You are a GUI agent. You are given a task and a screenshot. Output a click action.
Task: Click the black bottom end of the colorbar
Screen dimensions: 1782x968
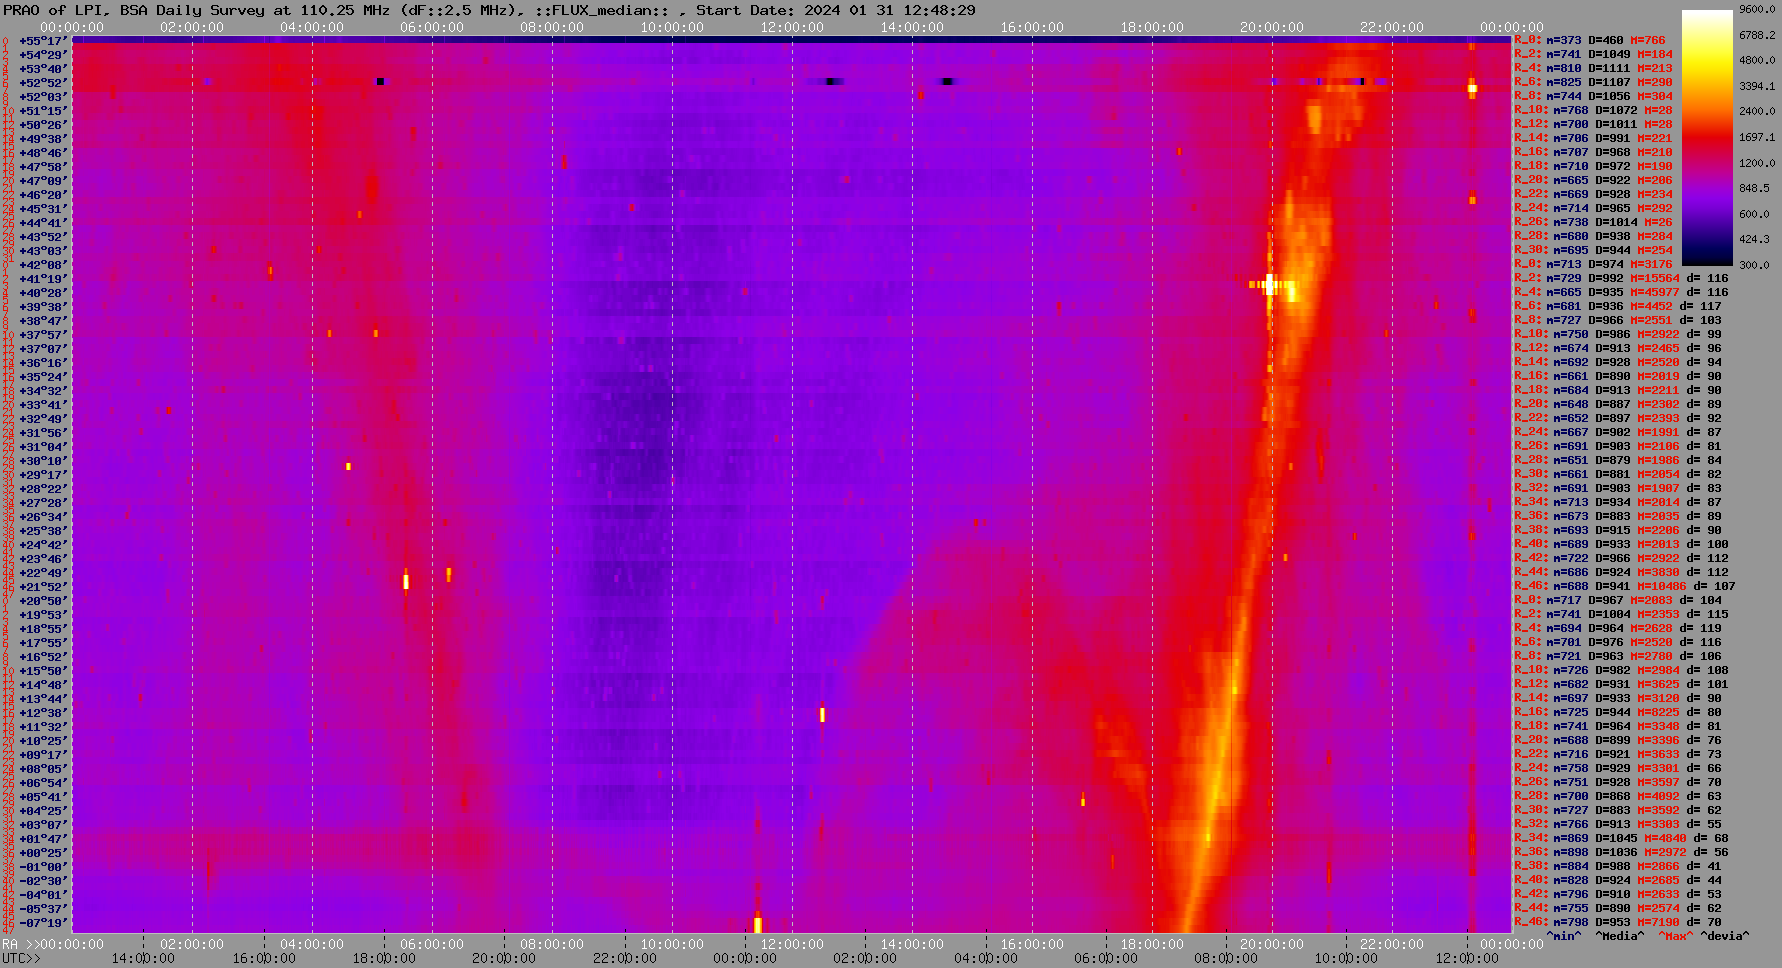pyautogui.click(x=1707, y=260)
